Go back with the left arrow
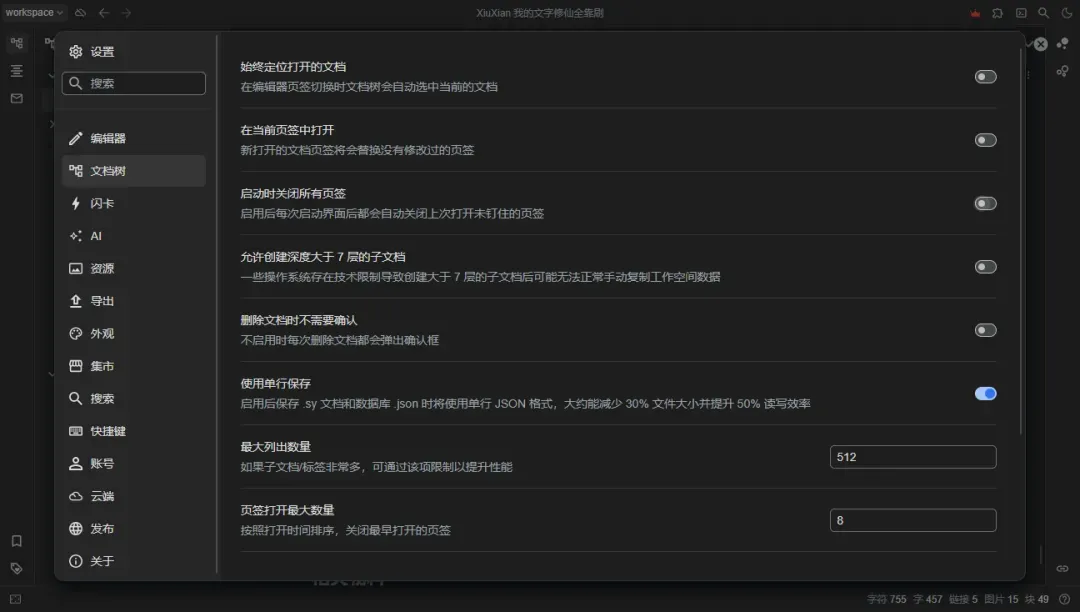 (x=104, y=12)
